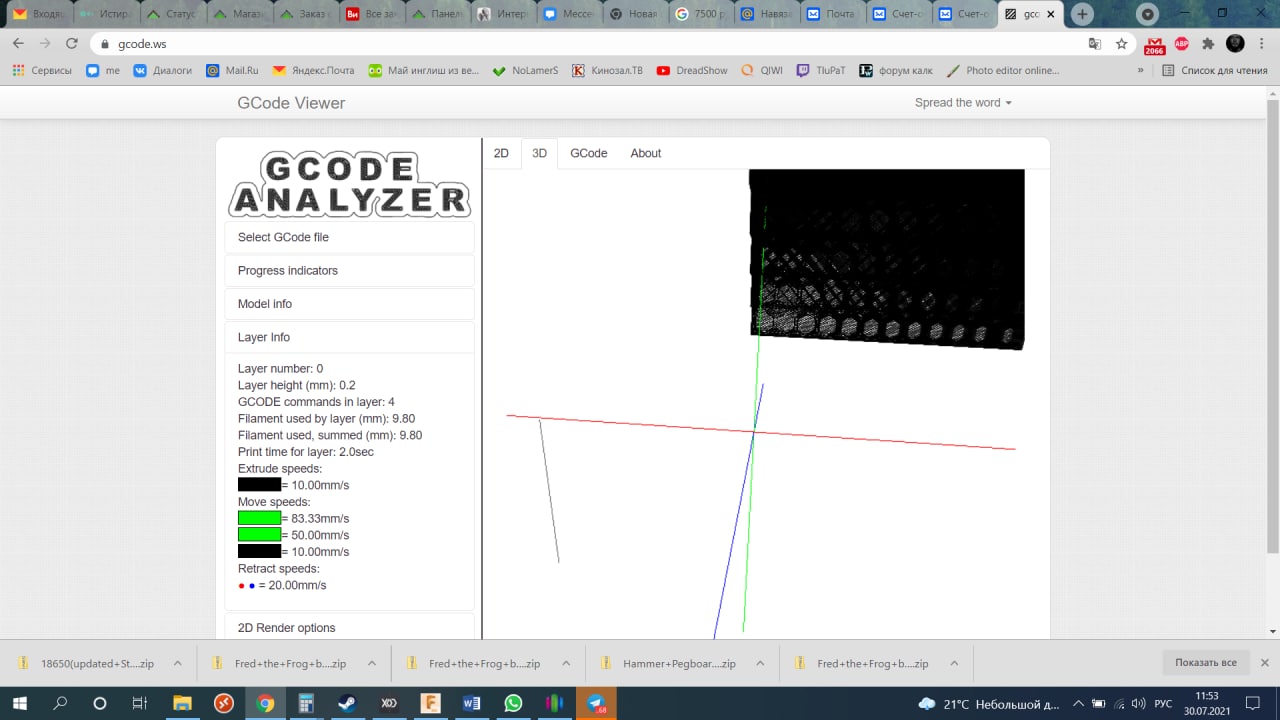
Task: Open File Explorer from taskbar
Action: (182, 703)
